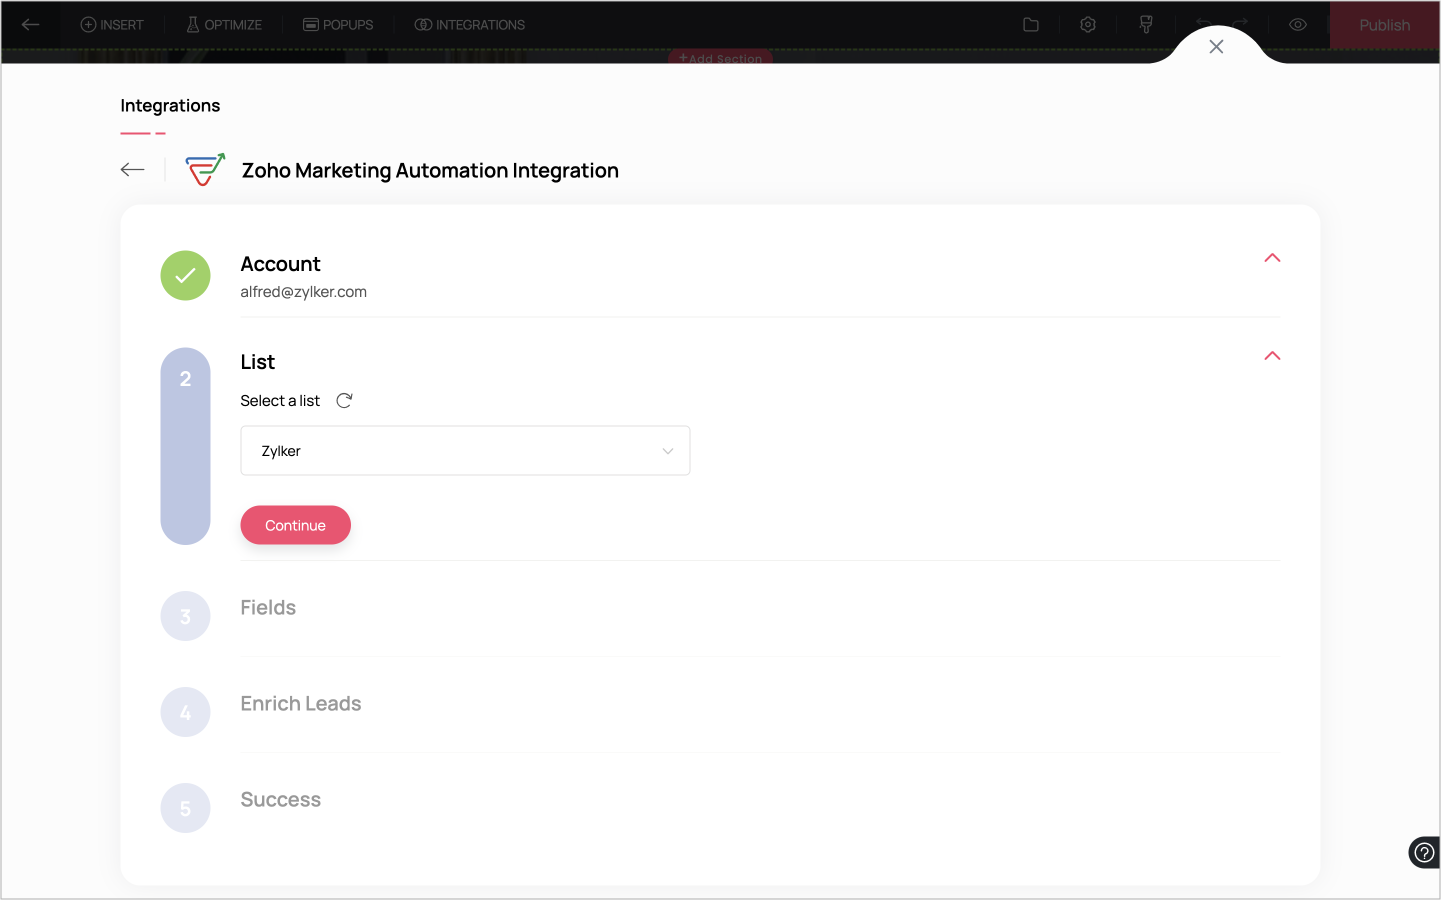This screenshot has width=1441, height=900.
Task: Click the Fields step heading
Action: [268, 608]
